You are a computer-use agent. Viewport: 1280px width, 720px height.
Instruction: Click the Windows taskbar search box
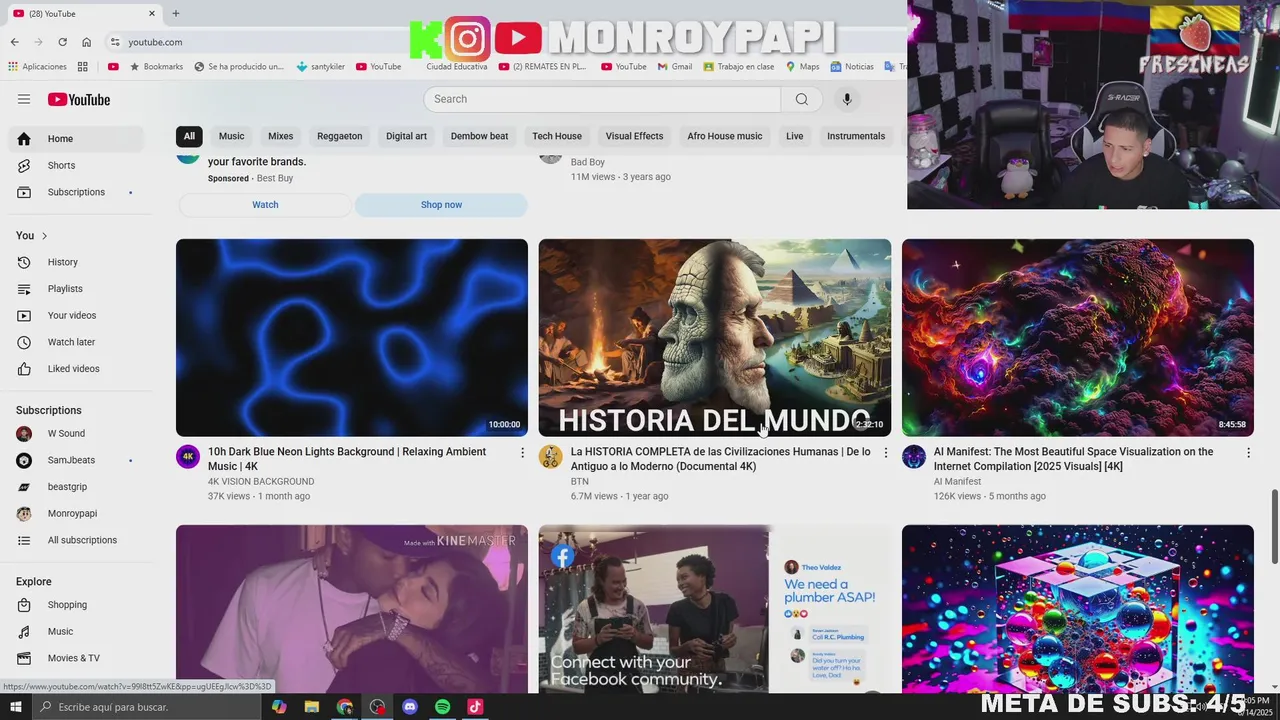(146, 707)
